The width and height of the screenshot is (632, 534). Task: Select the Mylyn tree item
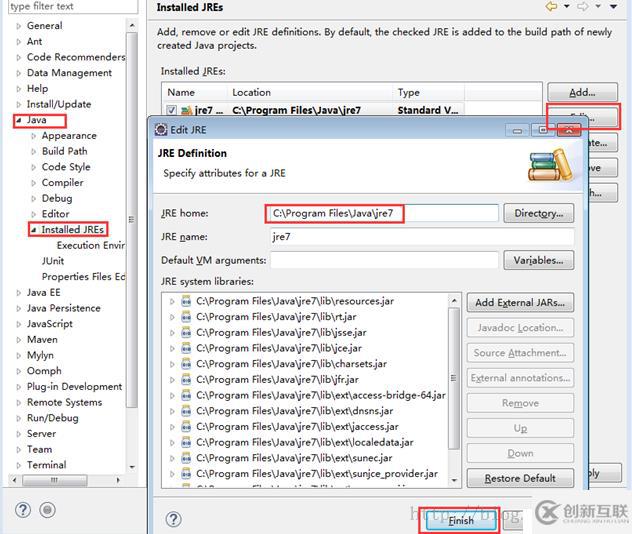point(40,355)
